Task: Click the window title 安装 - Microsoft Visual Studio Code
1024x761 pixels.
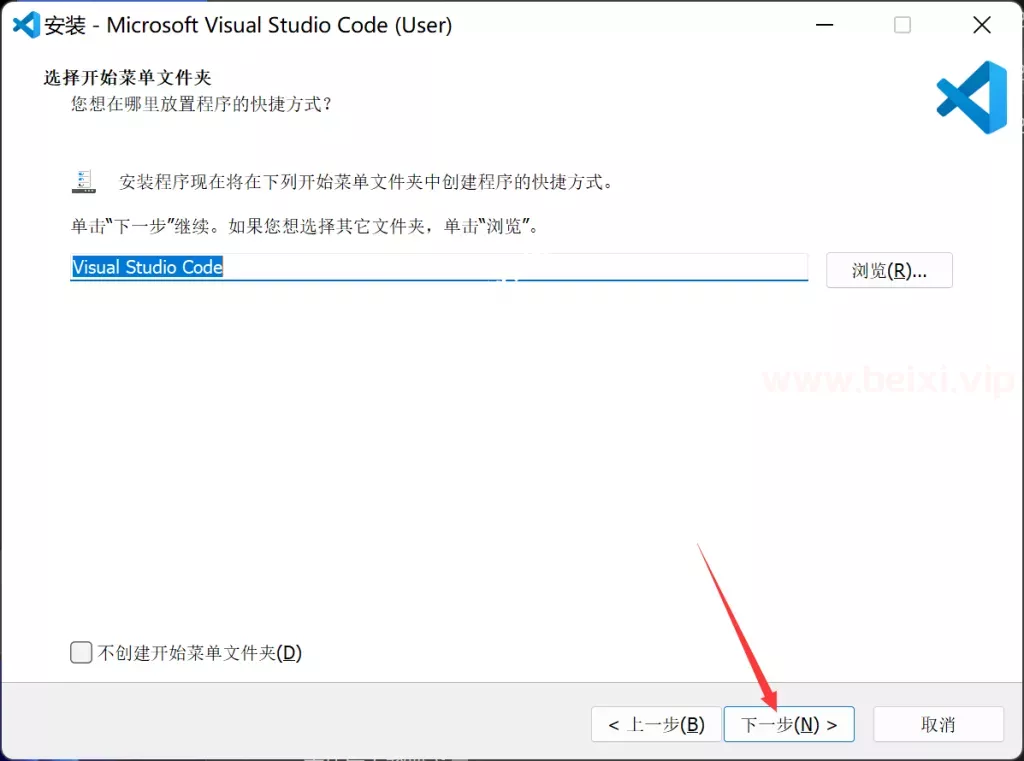Action: click(248, 25)
